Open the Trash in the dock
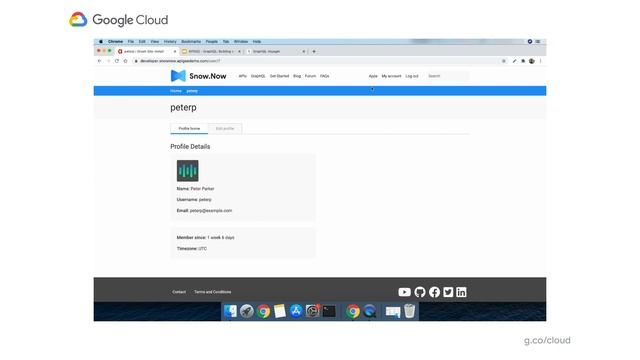The width and height of the screenshot is (640, 360). click(409, 311)
